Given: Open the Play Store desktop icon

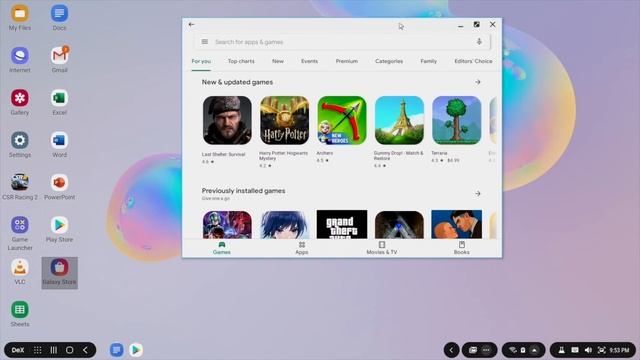Looking at the screenshot, I should point(59,229).
